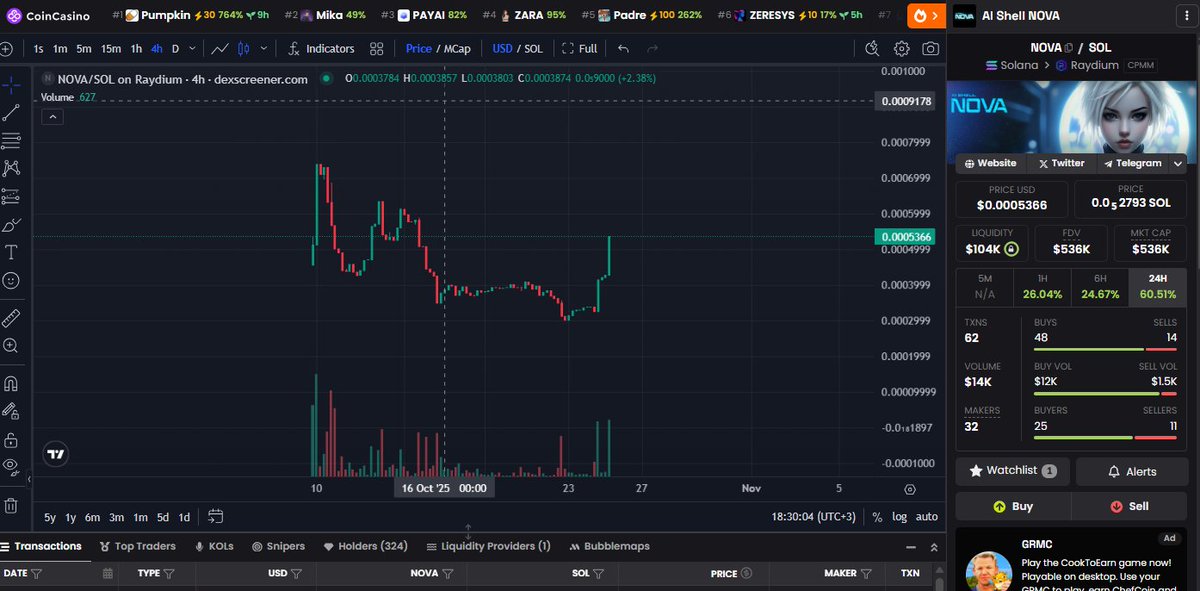Lock all drawing tools

pos(11,439)
